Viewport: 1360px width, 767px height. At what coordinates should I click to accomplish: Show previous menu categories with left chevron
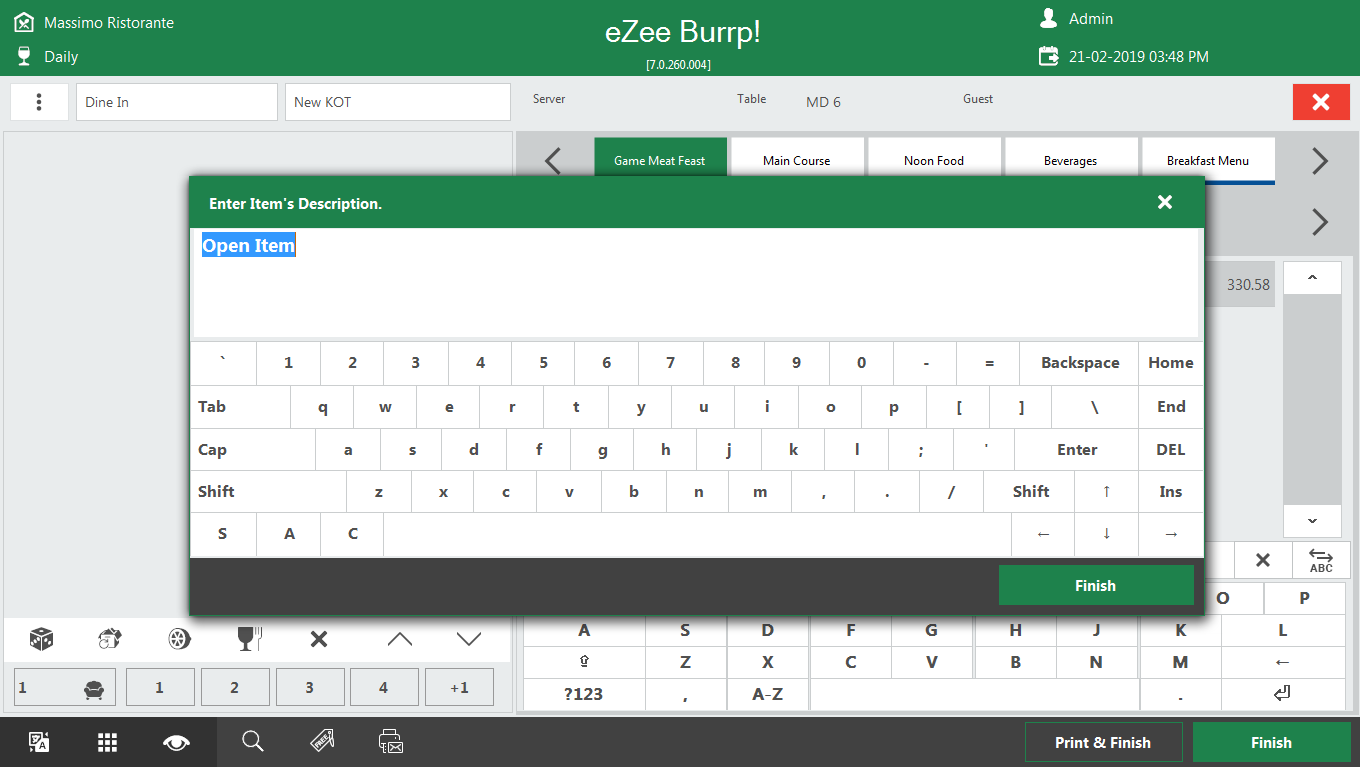pos(554,161)
